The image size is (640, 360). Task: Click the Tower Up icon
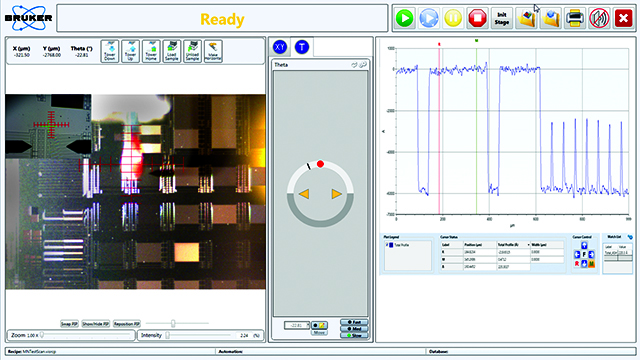tap(131, 51)
